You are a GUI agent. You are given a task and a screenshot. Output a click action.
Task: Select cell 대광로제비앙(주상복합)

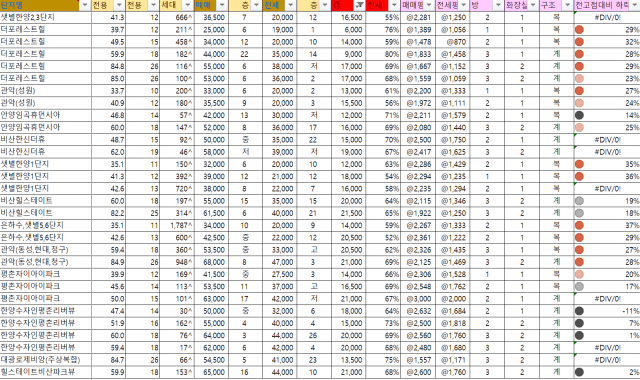(46, 360)
